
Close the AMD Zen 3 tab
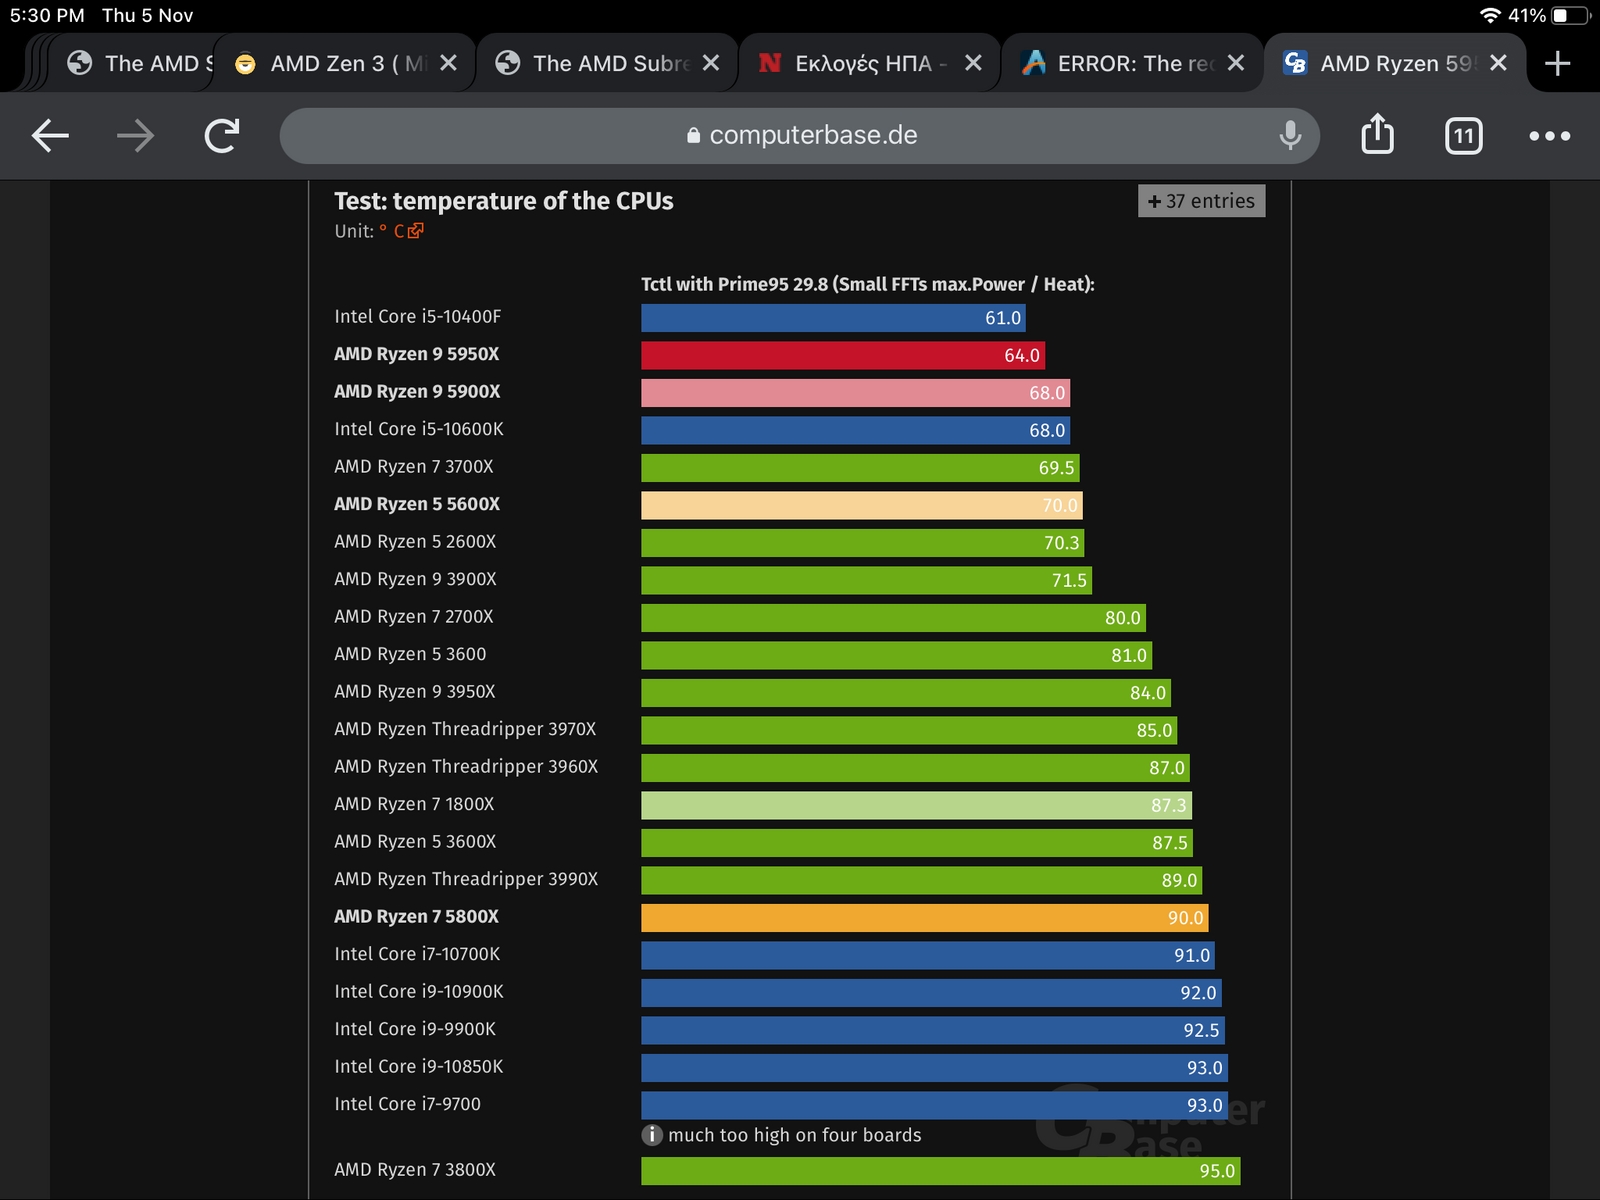[449, 63]
